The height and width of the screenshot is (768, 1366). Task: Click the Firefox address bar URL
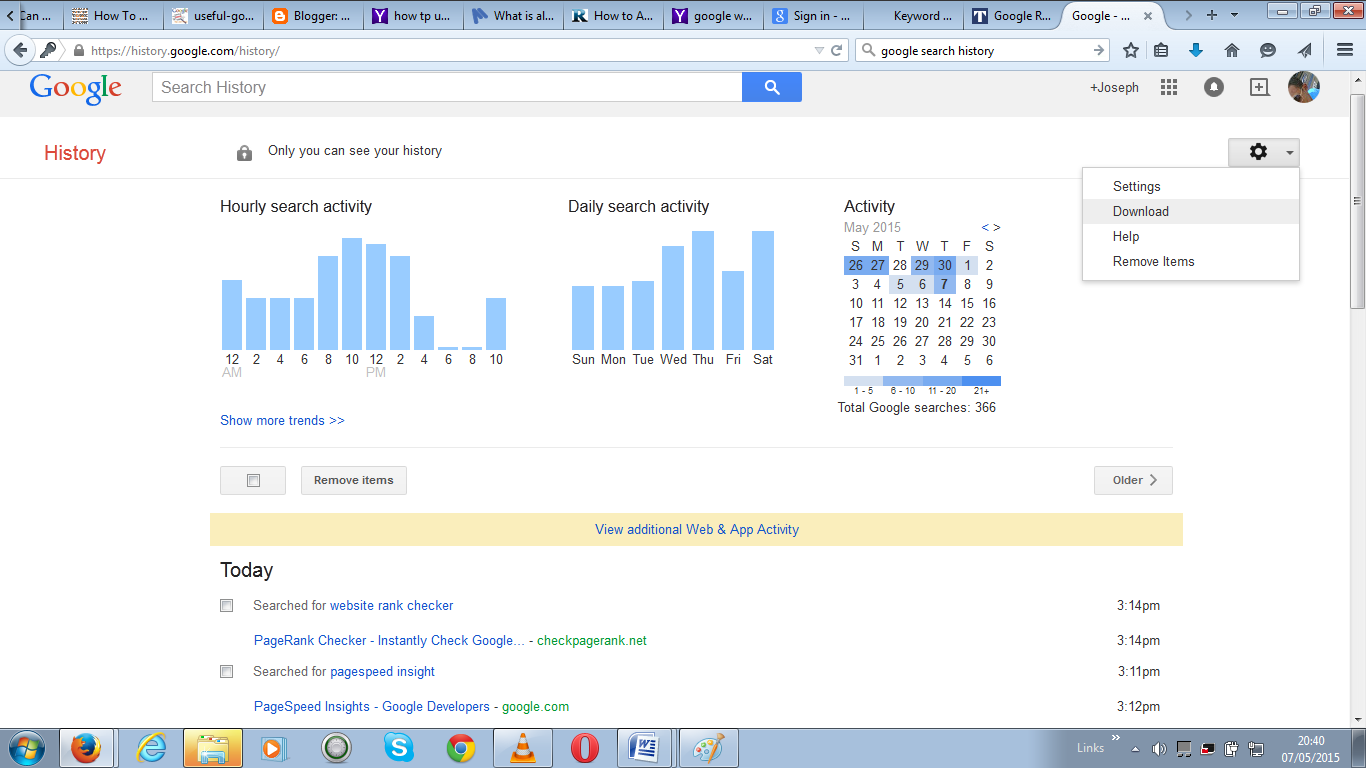pos(185,50)
